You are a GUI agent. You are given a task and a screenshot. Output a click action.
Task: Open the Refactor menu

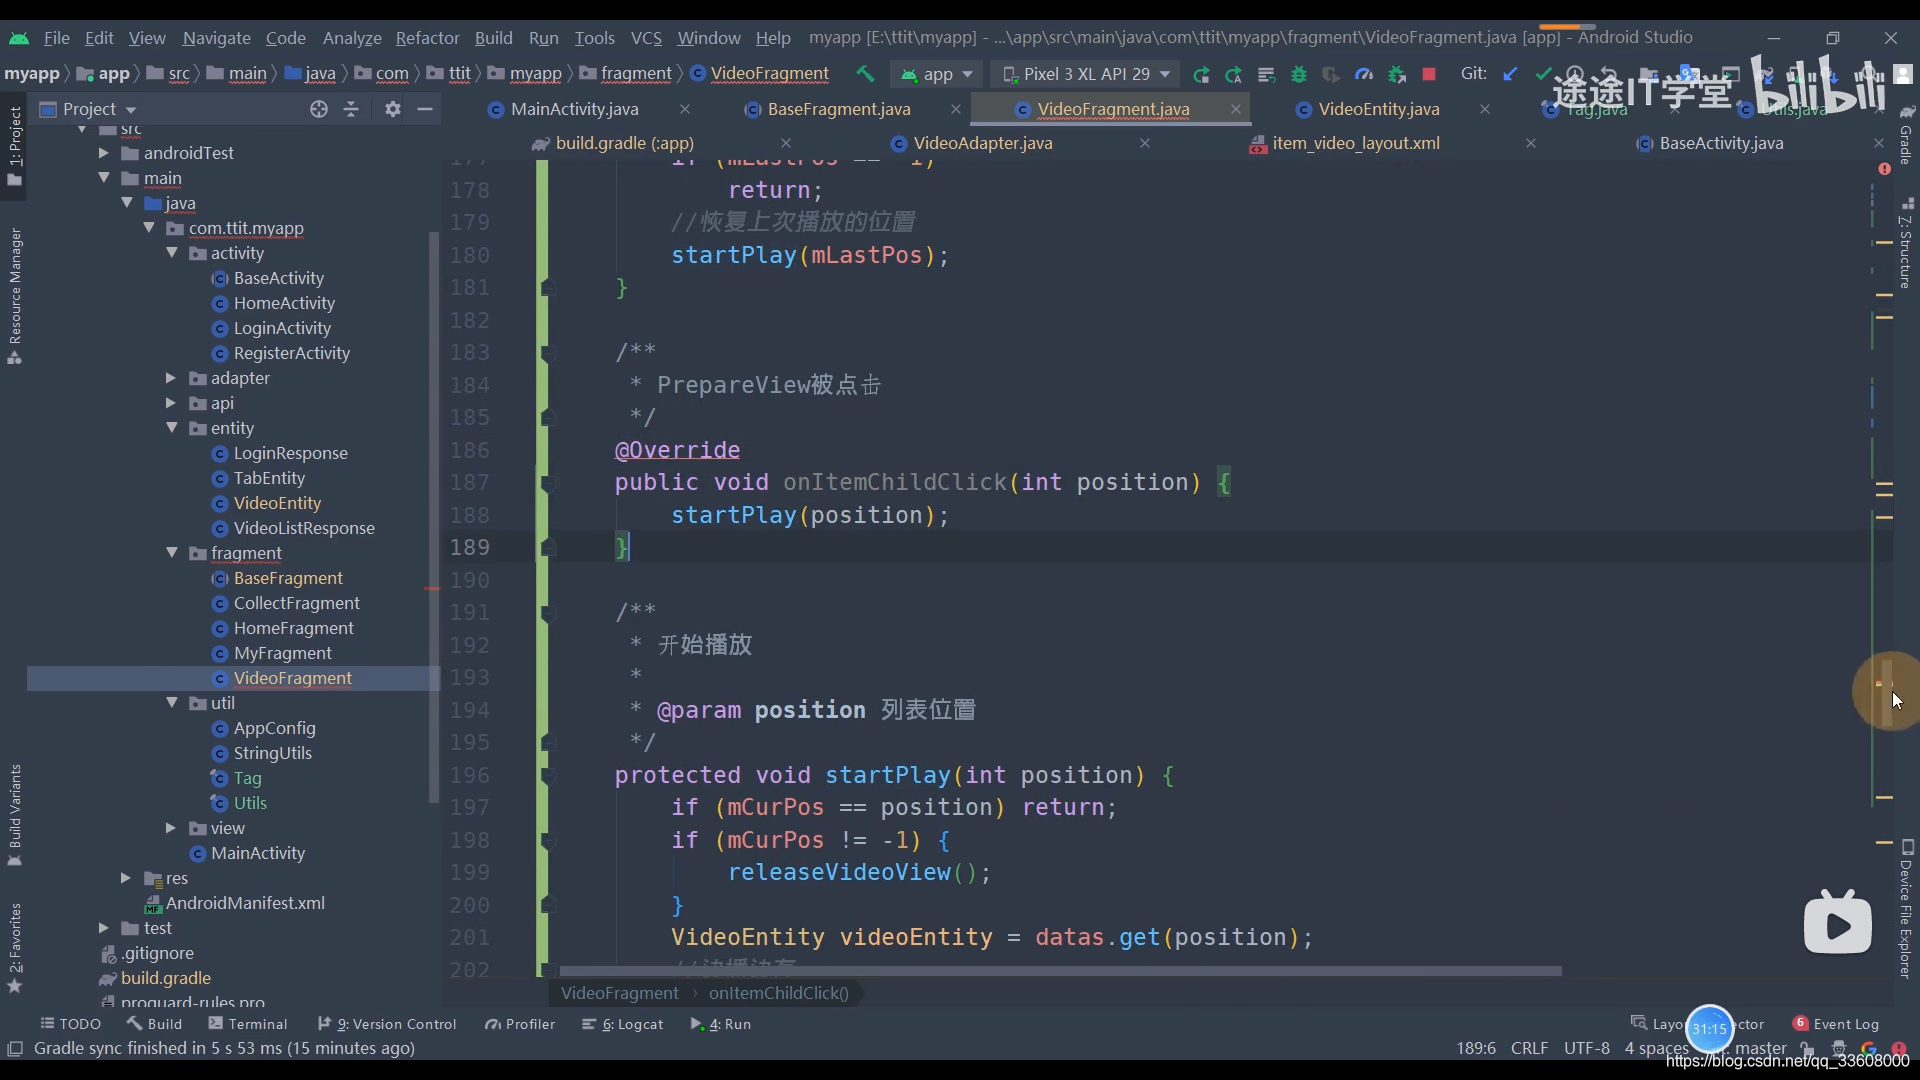click(x=427, y=37)
